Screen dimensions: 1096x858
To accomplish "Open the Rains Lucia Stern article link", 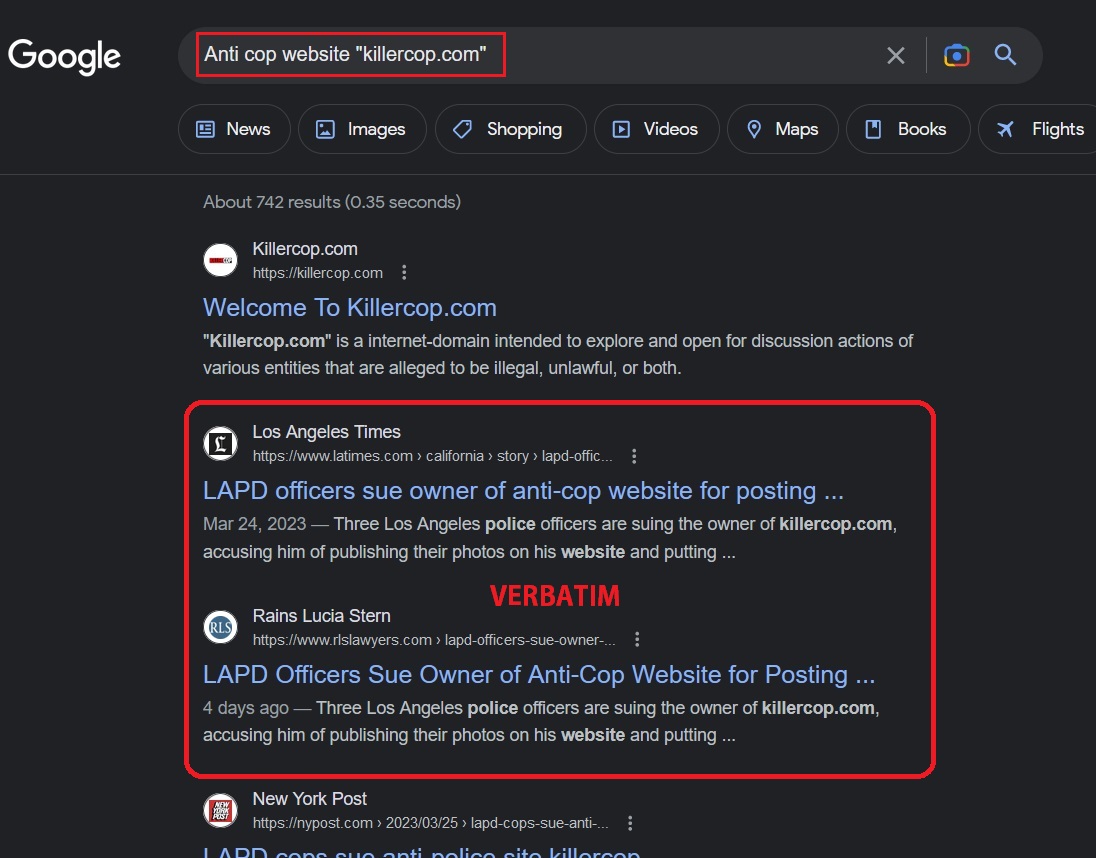I will (x=538, y=675).
